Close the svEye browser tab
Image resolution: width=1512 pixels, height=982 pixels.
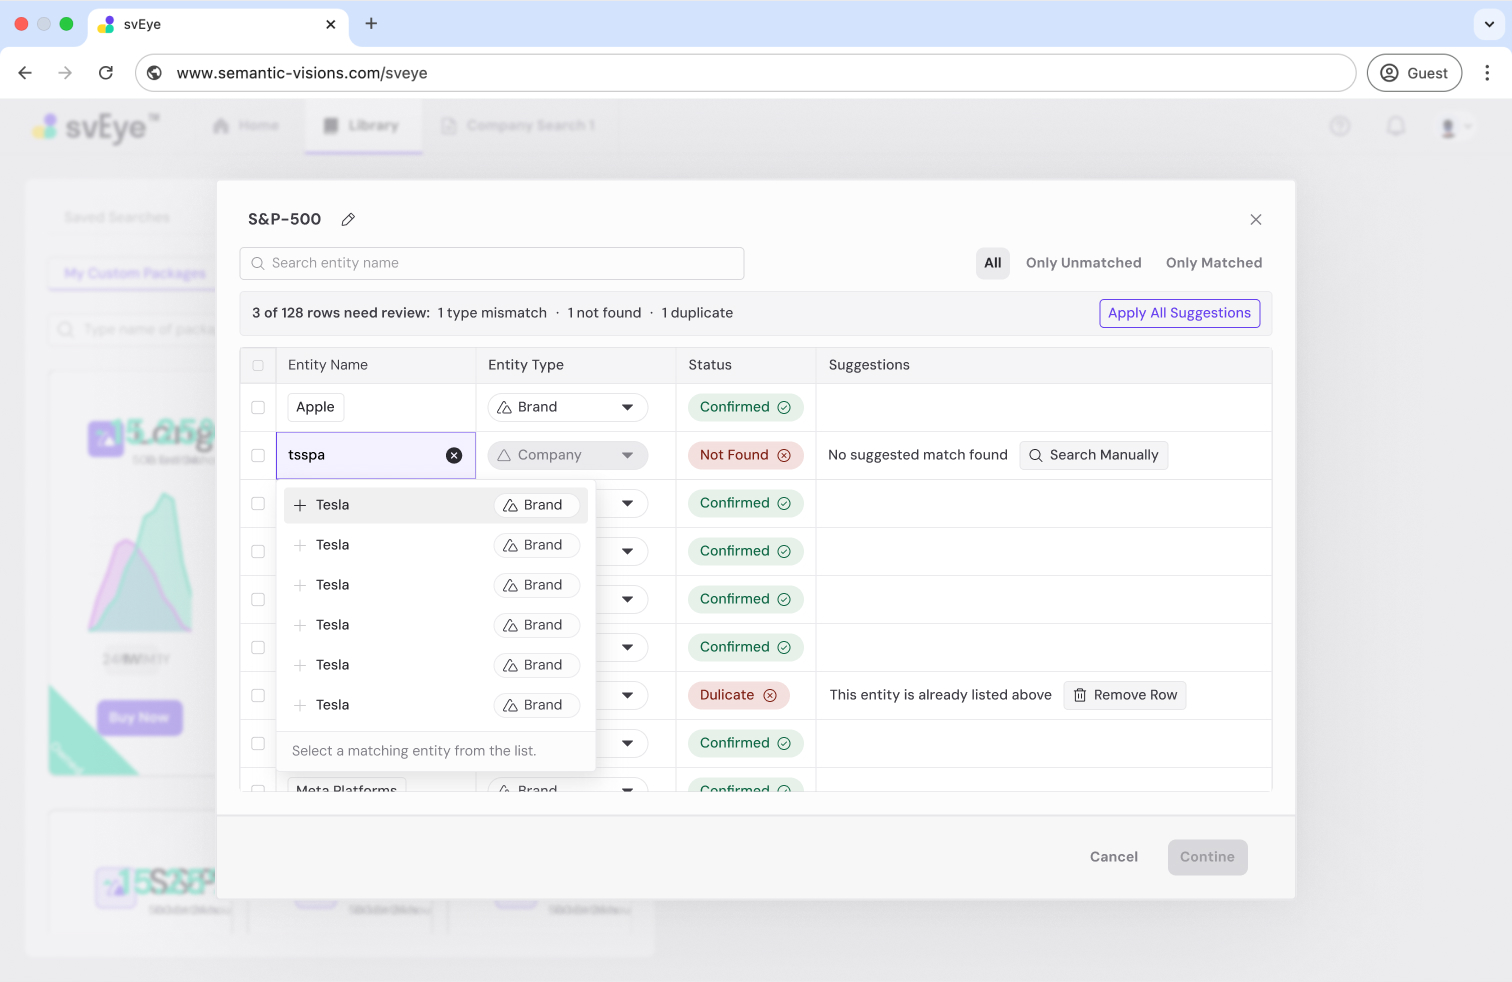click(x=331, y=24)
